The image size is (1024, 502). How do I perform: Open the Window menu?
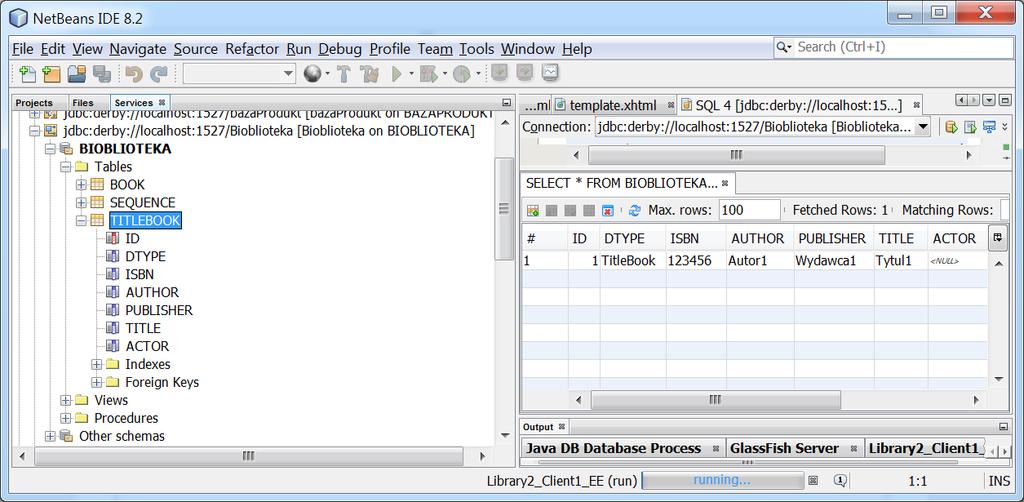coord(528,49)
